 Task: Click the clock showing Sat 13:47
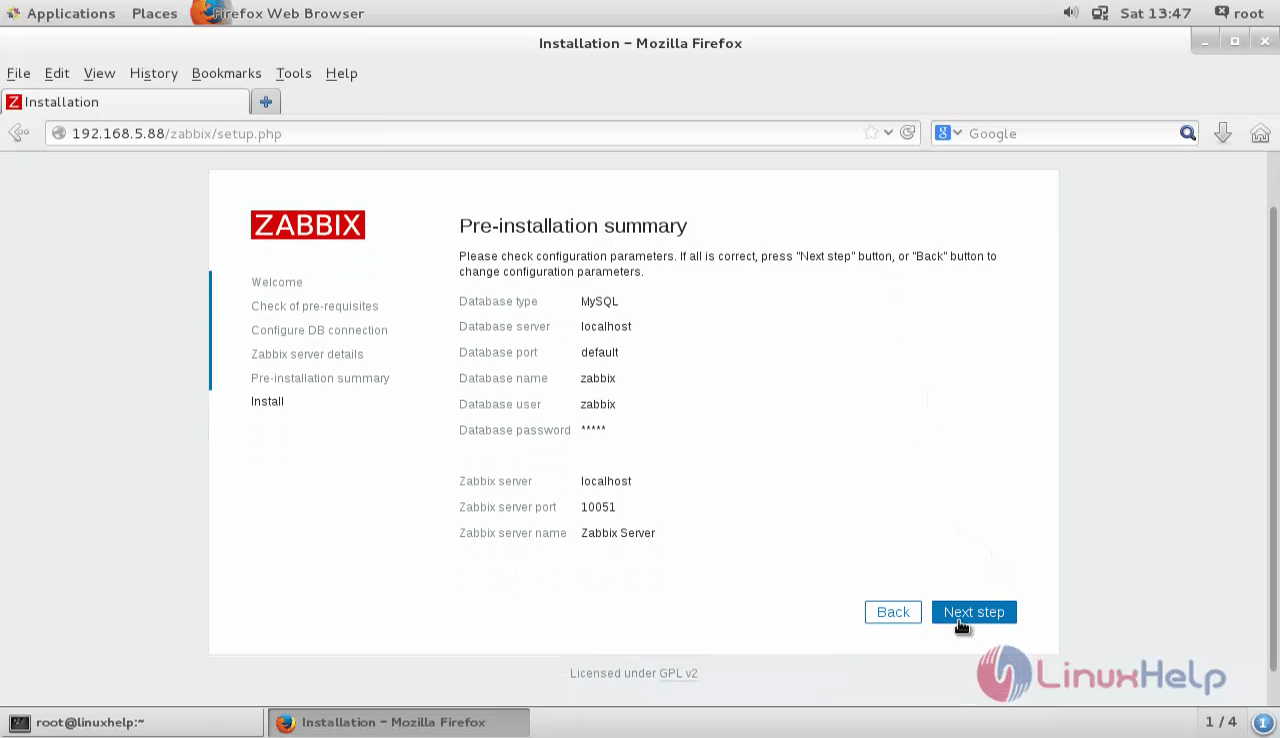(x=1155, y=13)
